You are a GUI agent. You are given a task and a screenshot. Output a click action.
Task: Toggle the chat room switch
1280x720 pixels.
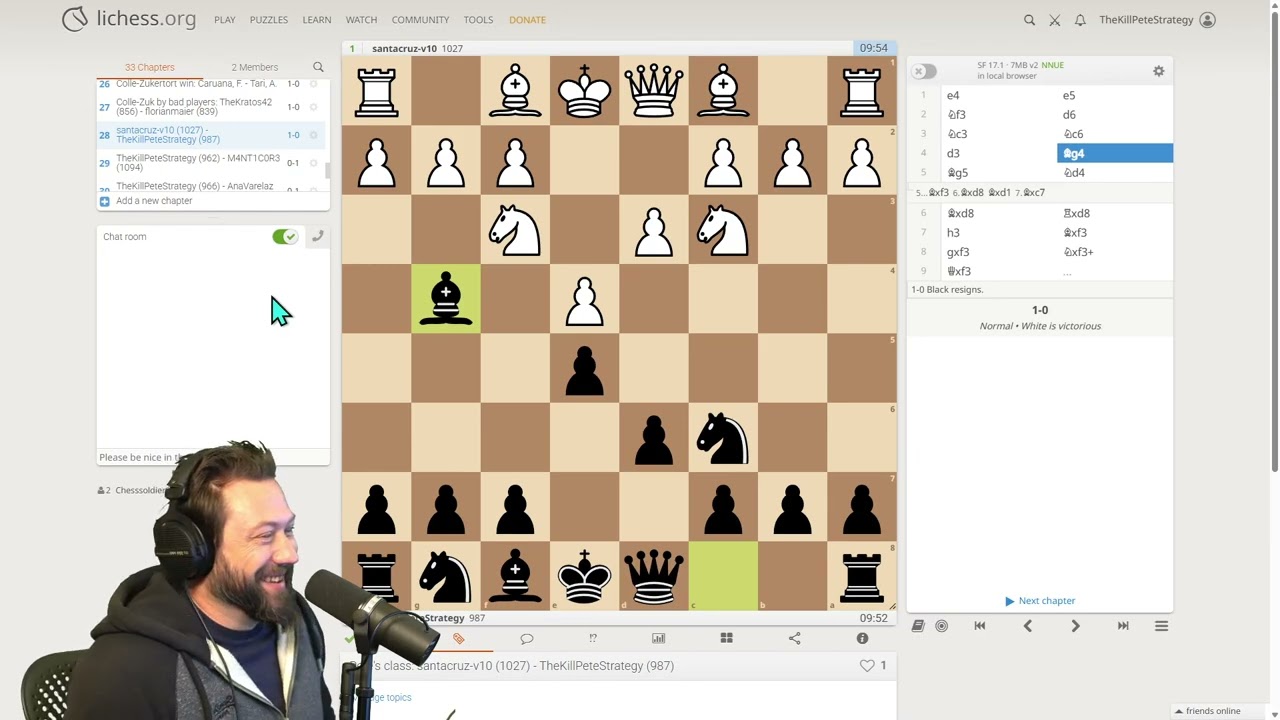[x=285, y=237]
